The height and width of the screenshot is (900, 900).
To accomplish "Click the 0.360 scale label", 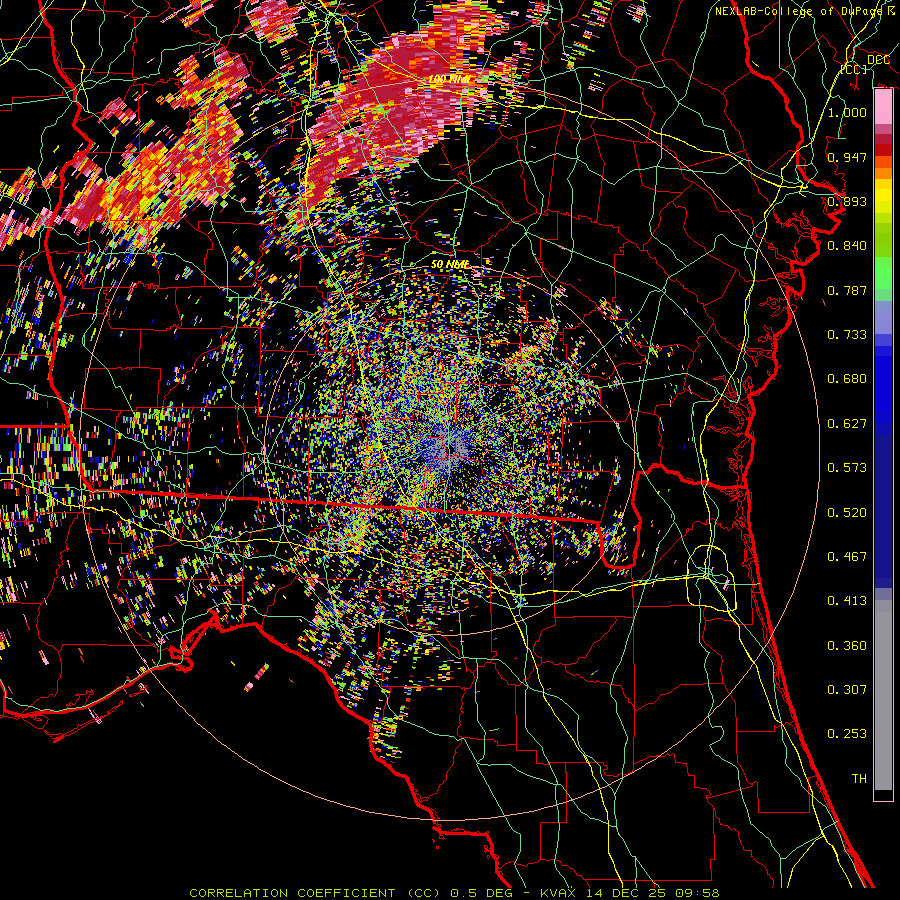I will [x=847, y=646].
